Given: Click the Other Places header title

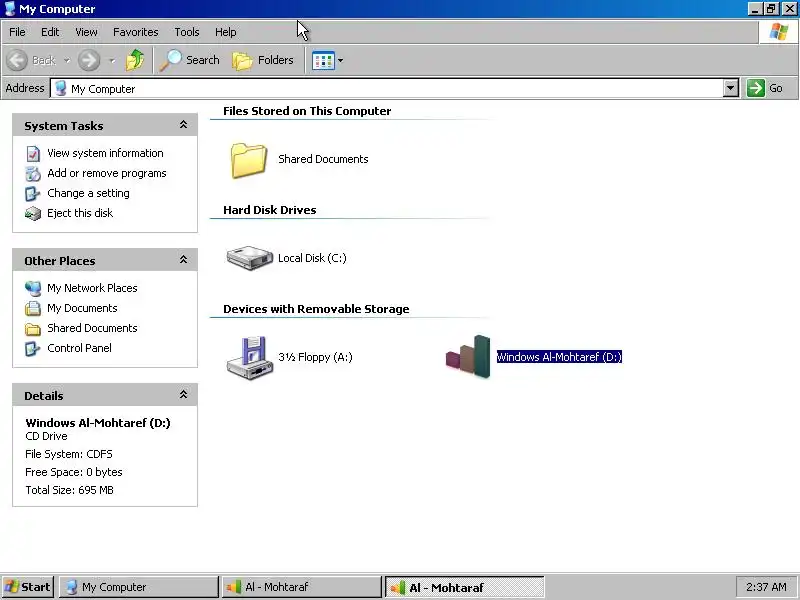Looking at the screenshot, I should [x=60, y=261].
